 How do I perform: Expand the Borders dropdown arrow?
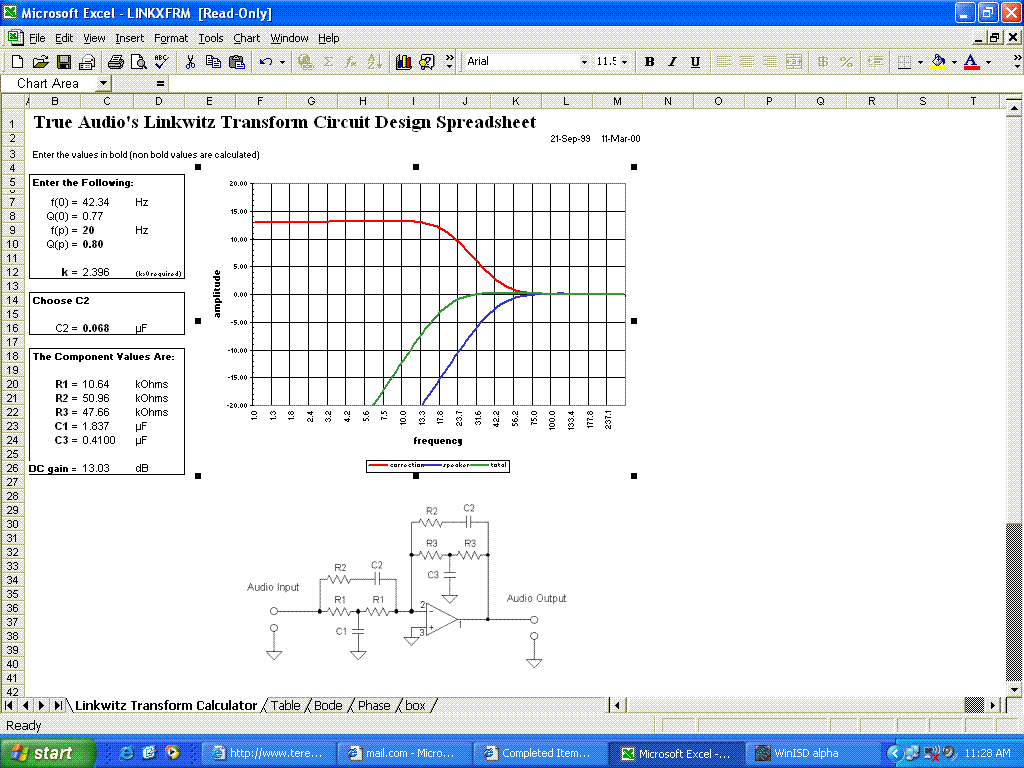coord(920,62)
